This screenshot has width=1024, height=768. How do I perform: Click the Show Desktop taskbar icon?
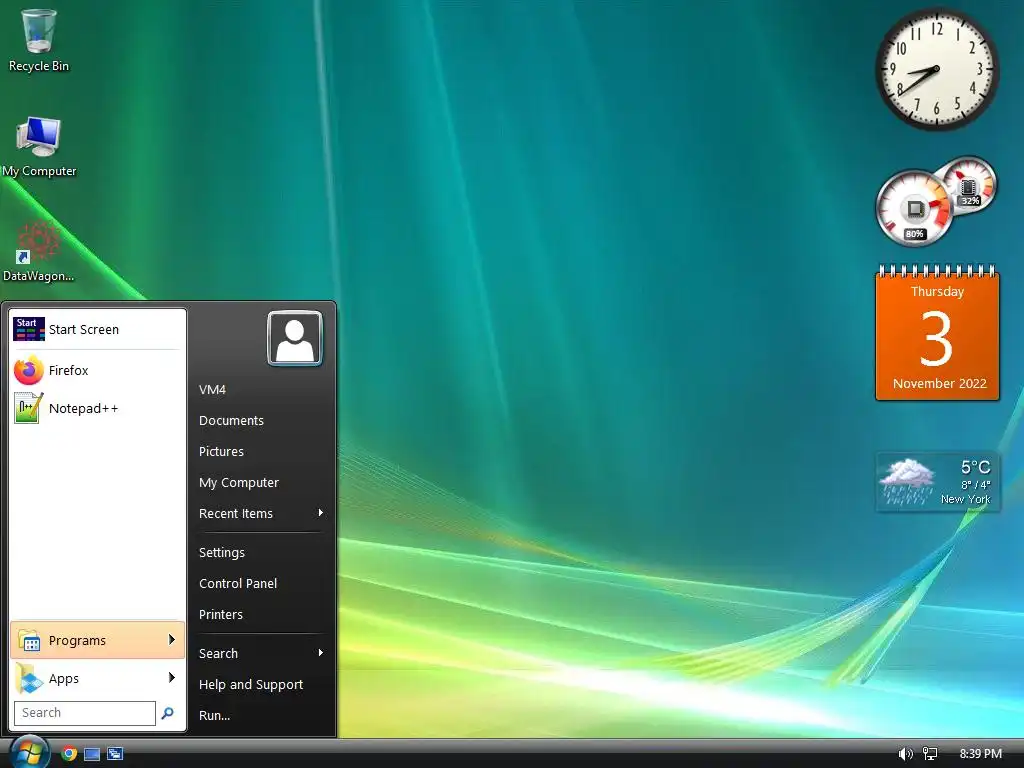[x=92, y=754]
